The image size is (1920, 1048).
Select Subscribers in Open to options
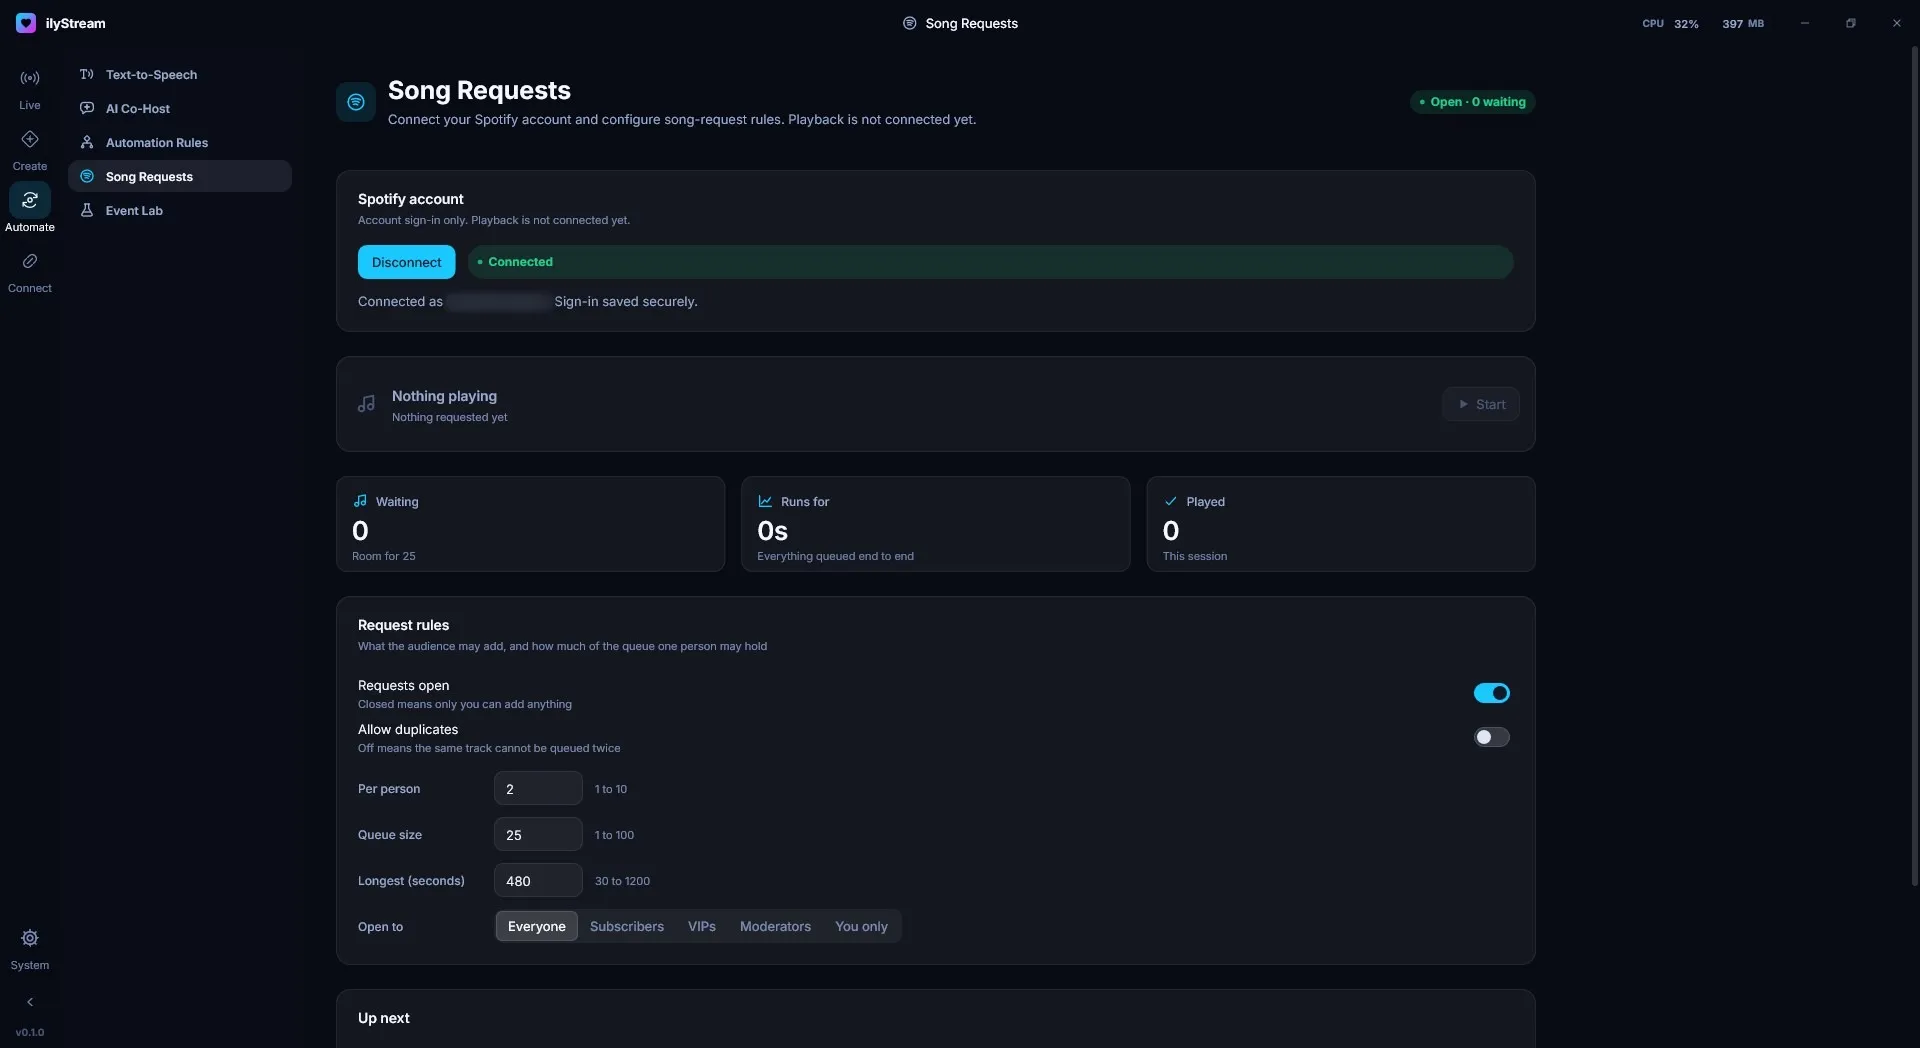[627, 927]
